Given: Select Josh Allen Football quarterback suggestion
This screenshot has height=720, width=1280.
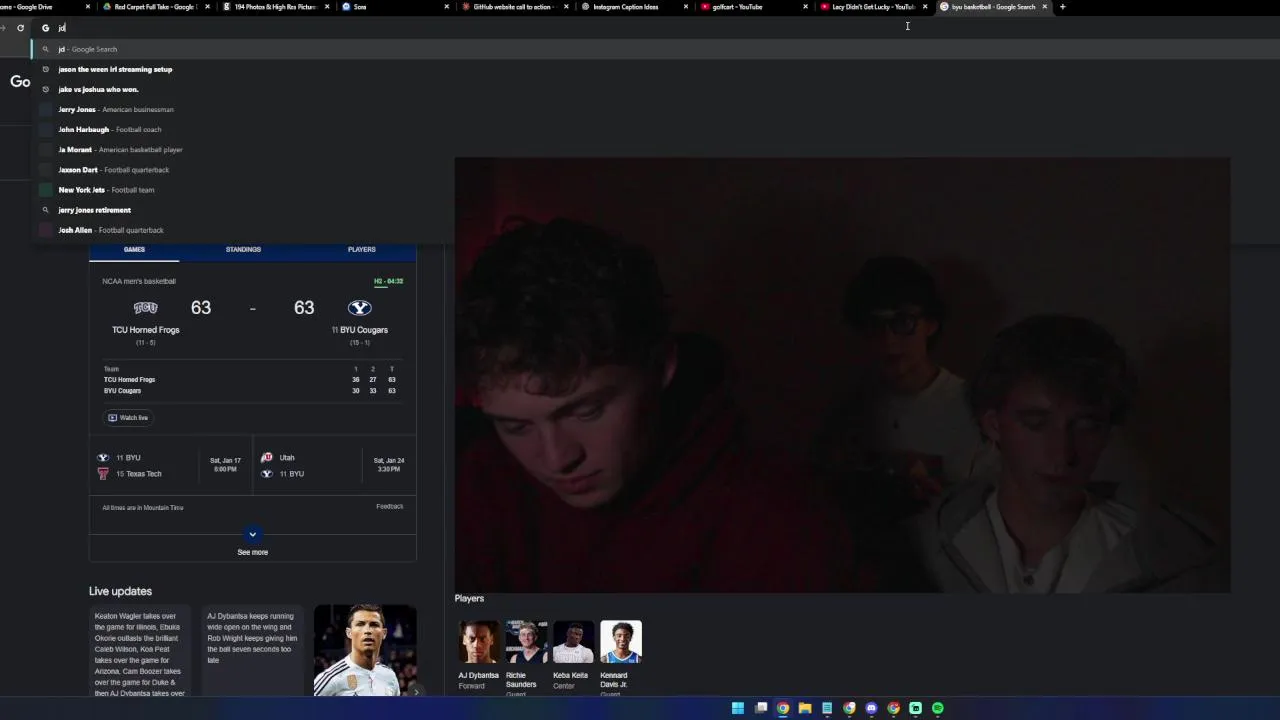Looking at the screenshot, I should [x=655, y=230].
